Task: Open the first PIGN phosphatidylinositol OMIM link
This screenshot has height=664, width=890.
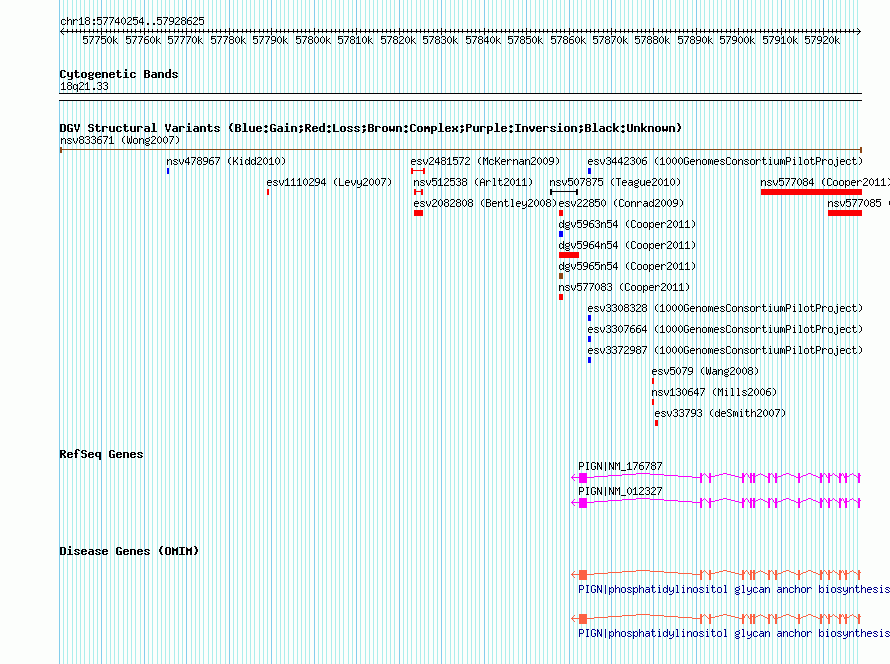Action: point(733,590)
